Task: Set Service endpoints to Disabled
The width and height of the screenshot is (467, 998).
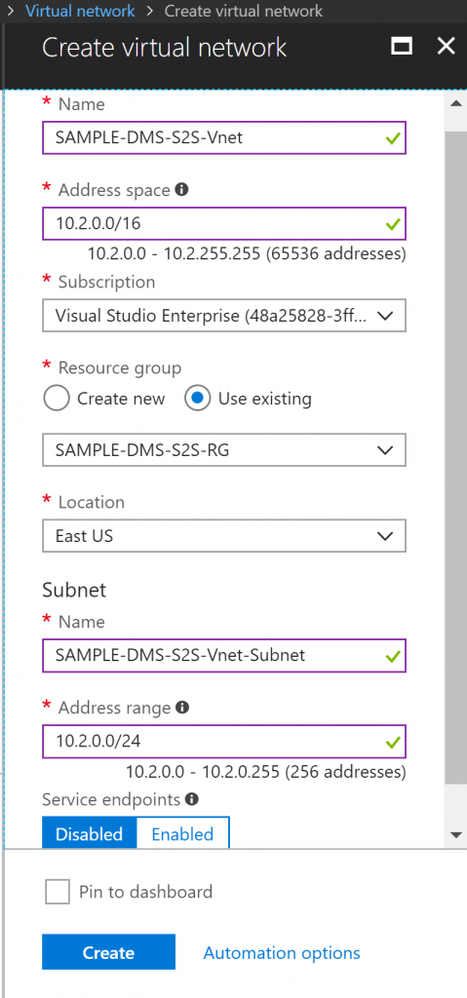Action: [x=89, y=833]
